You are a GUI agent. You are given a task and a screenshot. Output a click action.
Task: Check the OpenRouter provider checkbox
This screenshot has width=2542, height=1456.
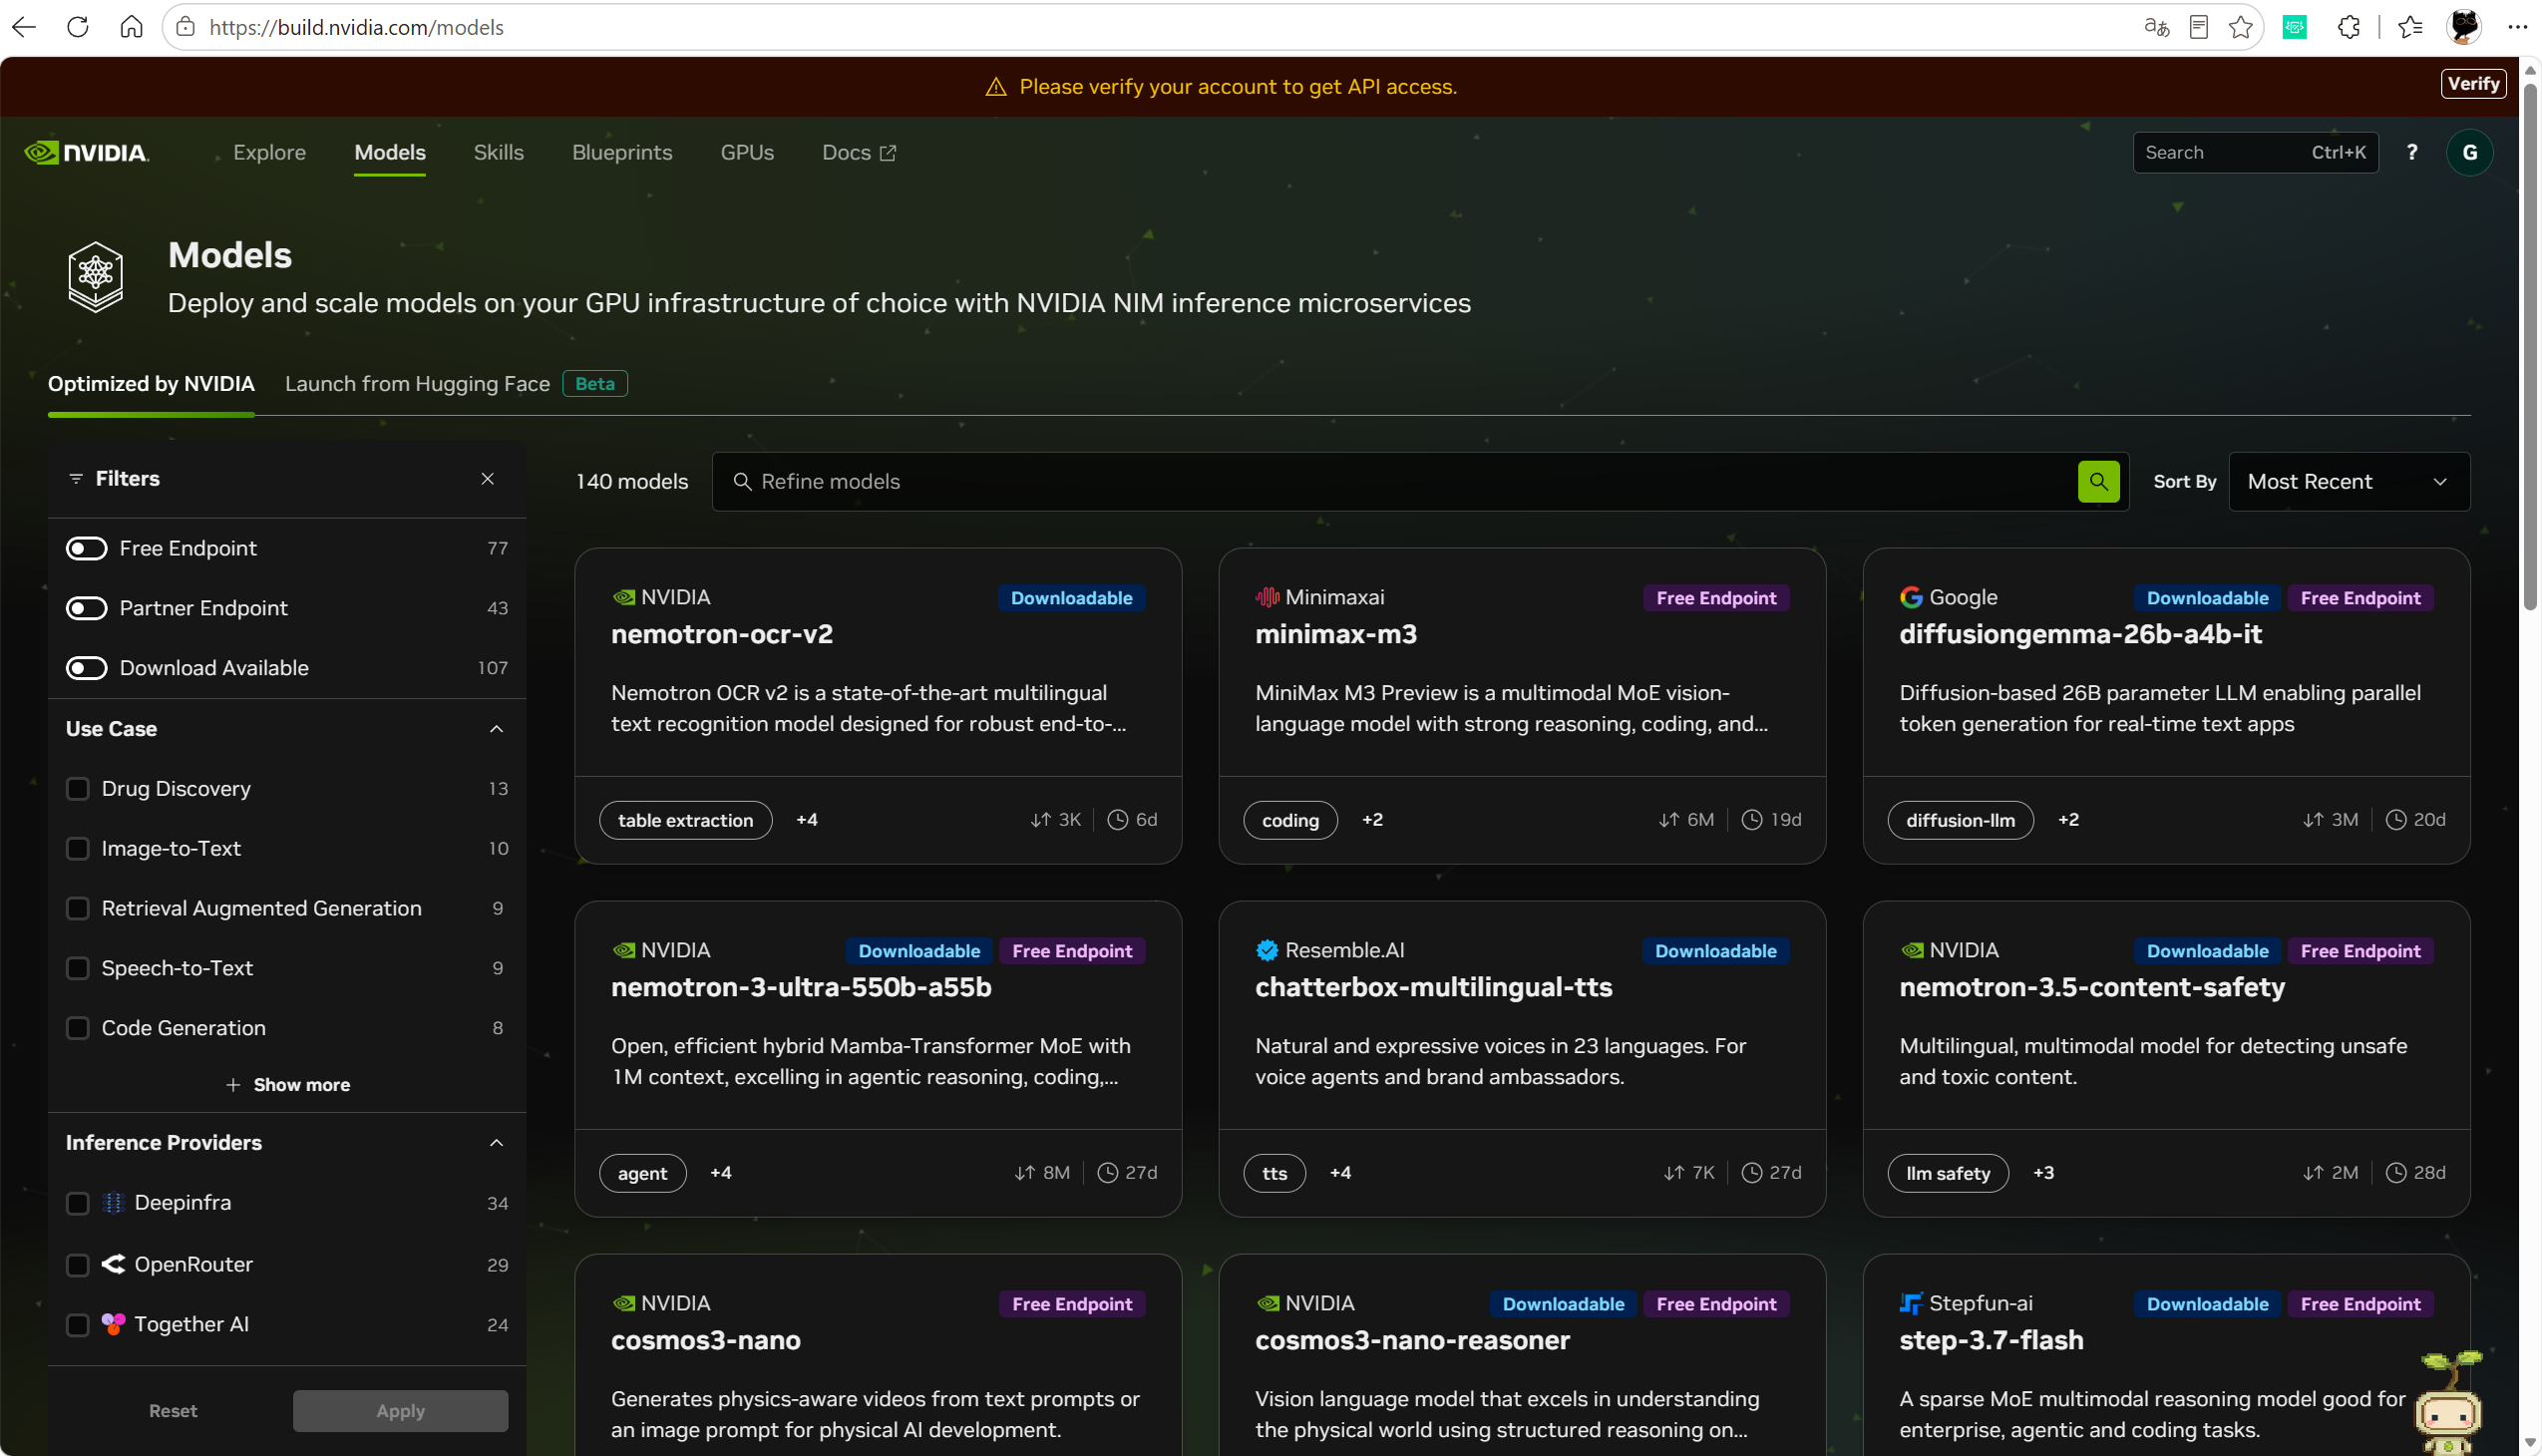pyautogui.click(x=77, y=1265)
